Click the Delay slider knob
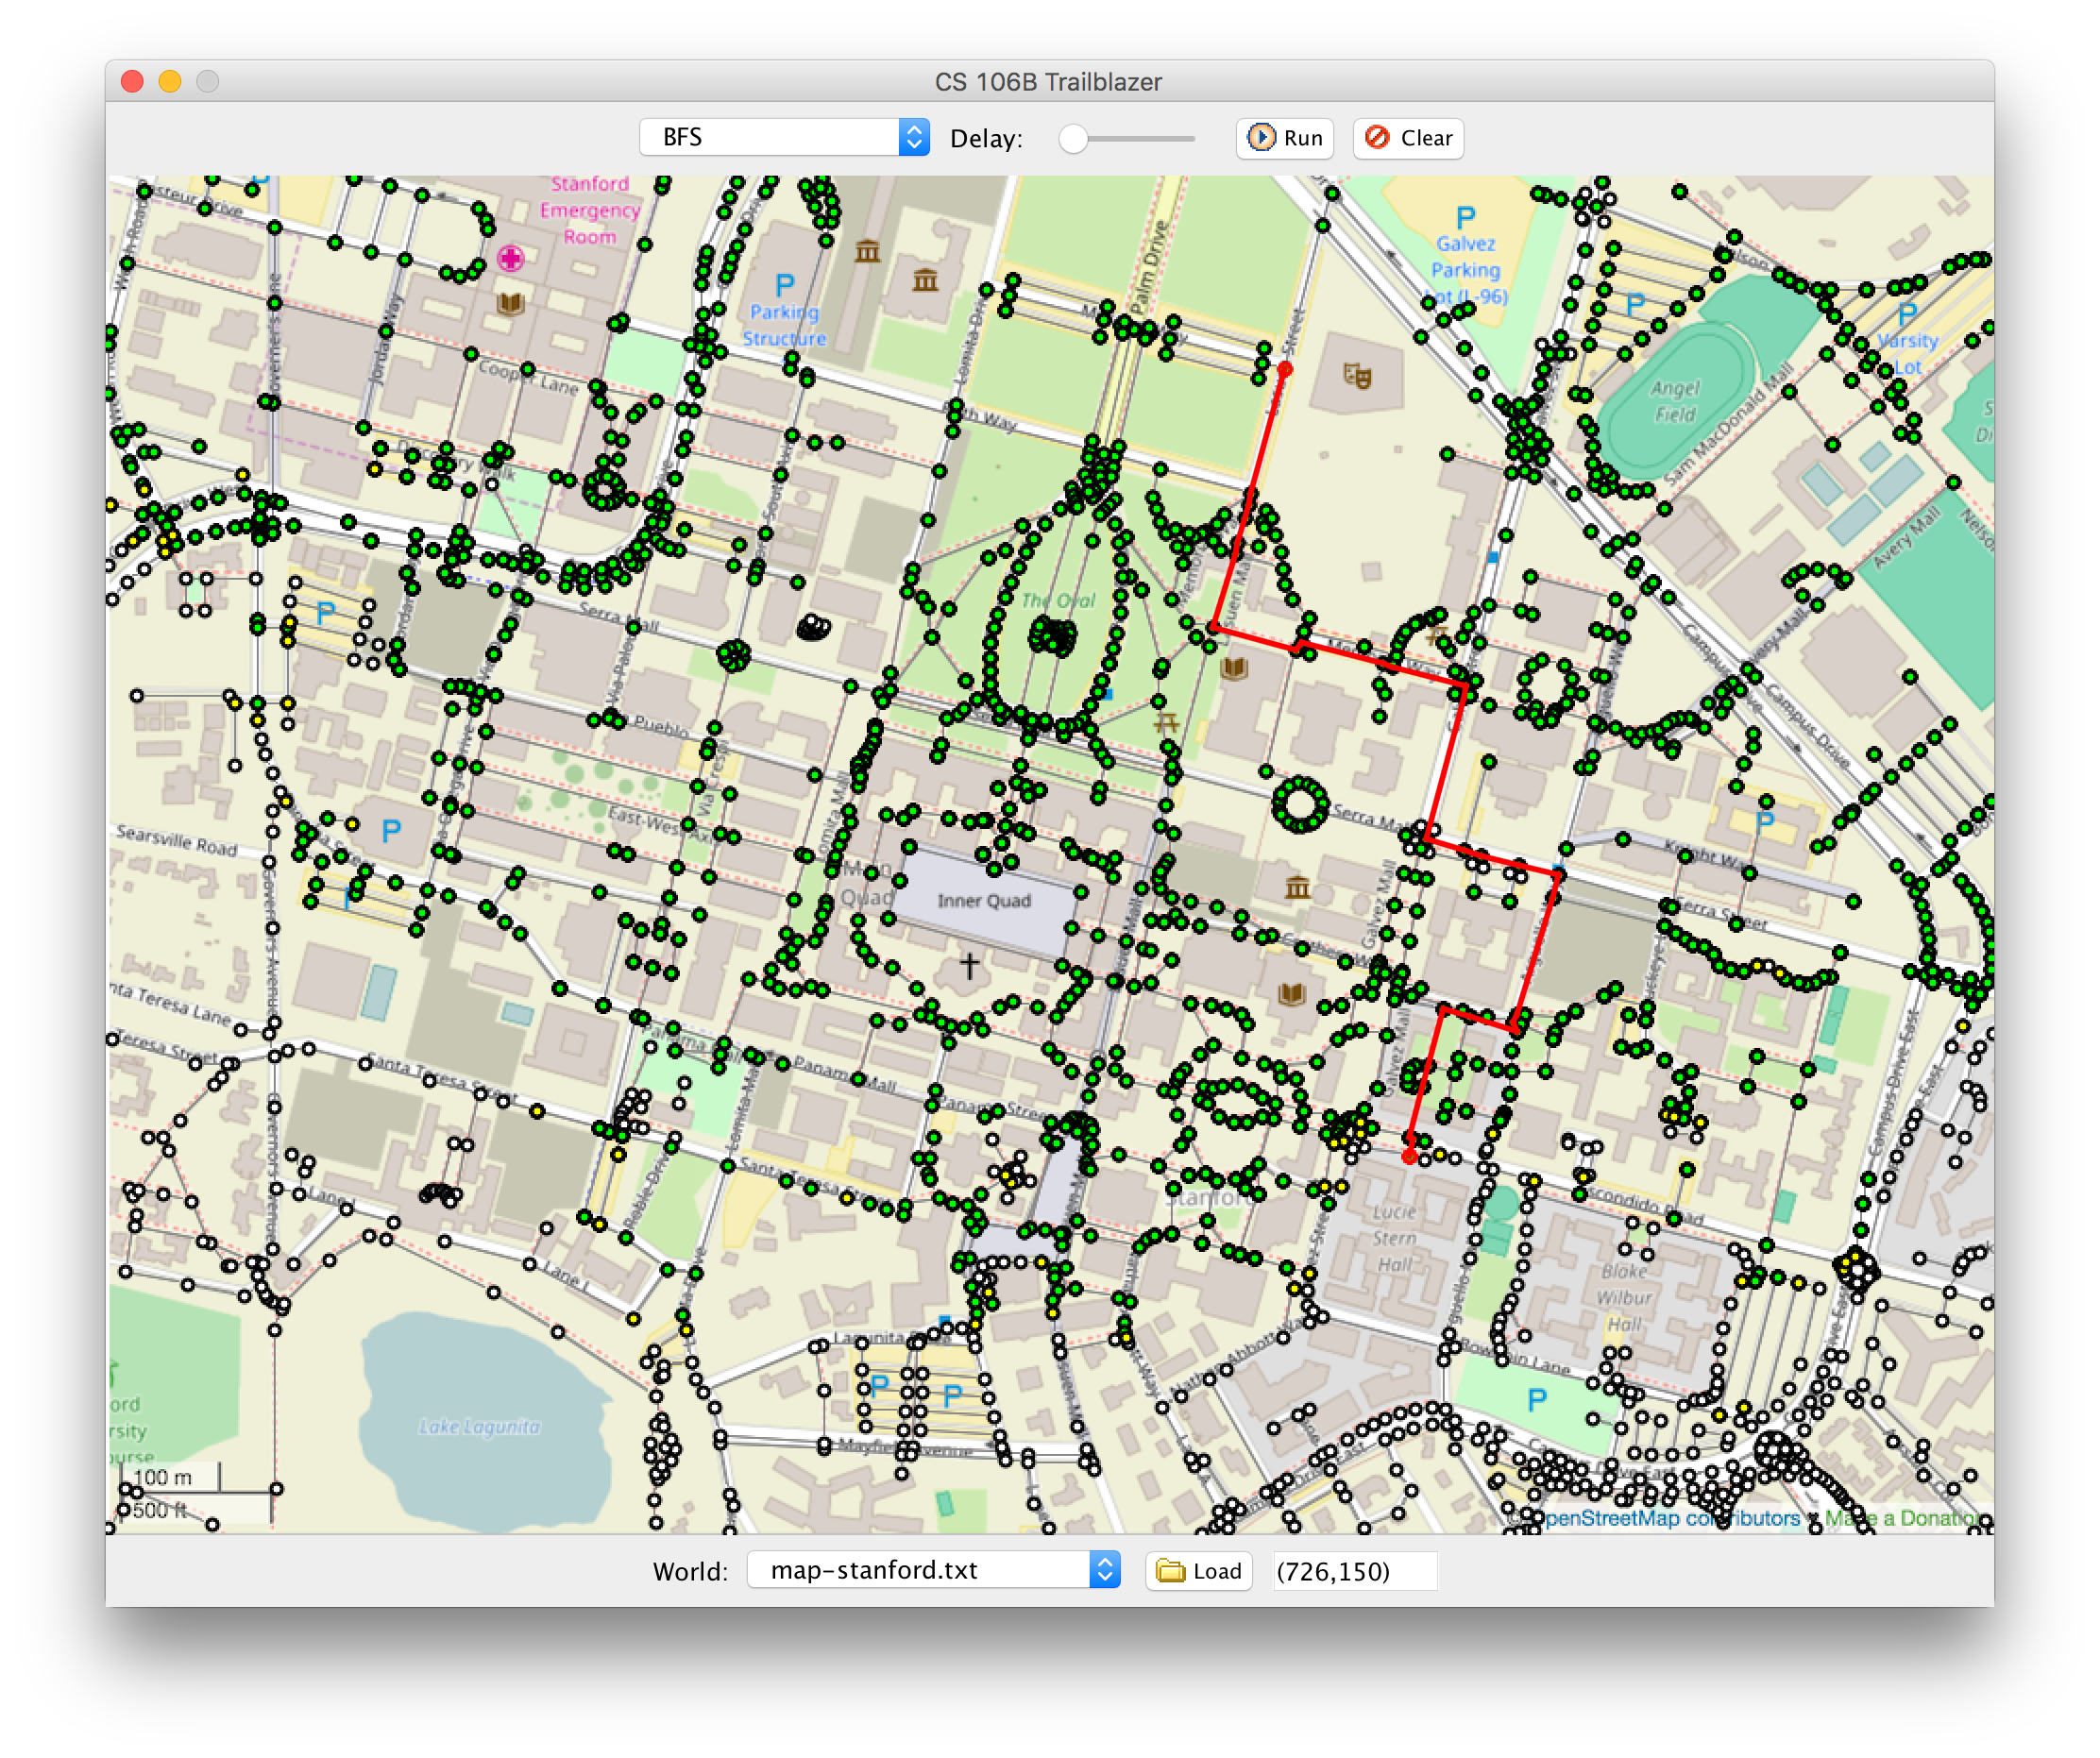The image size is (2100, 1758). [1073, 139]
